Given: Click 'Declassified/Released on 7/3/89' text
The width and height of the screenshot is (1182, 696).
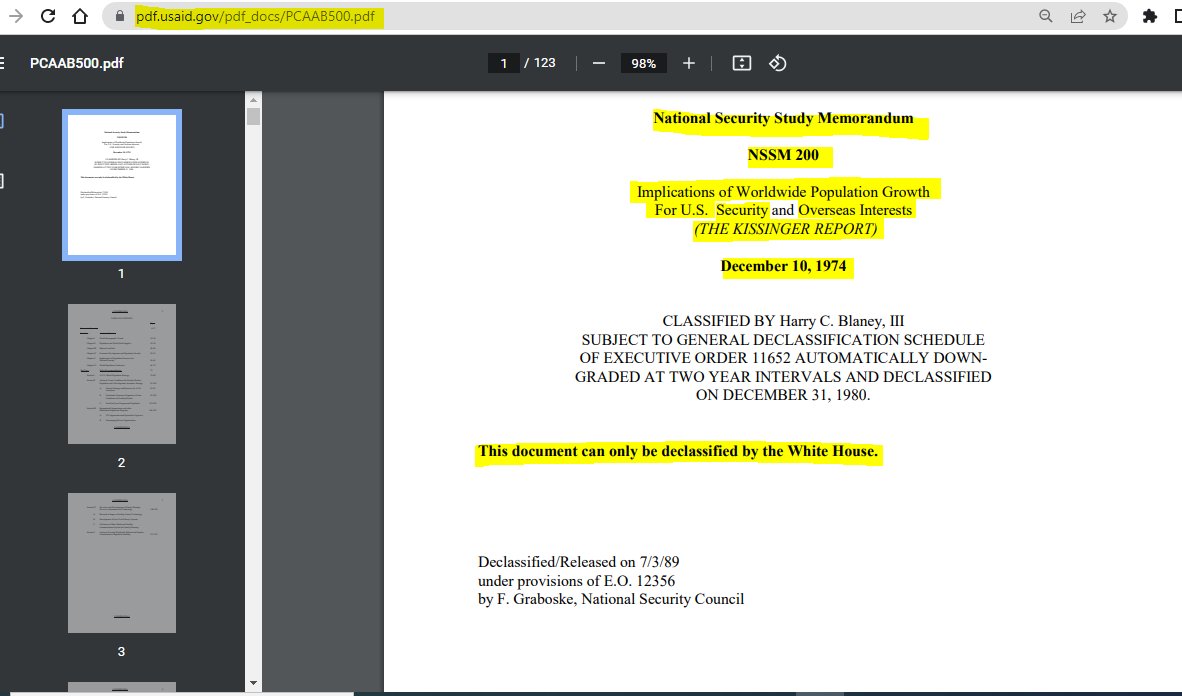Looking at the screenshot, I should tap(578, 563).
